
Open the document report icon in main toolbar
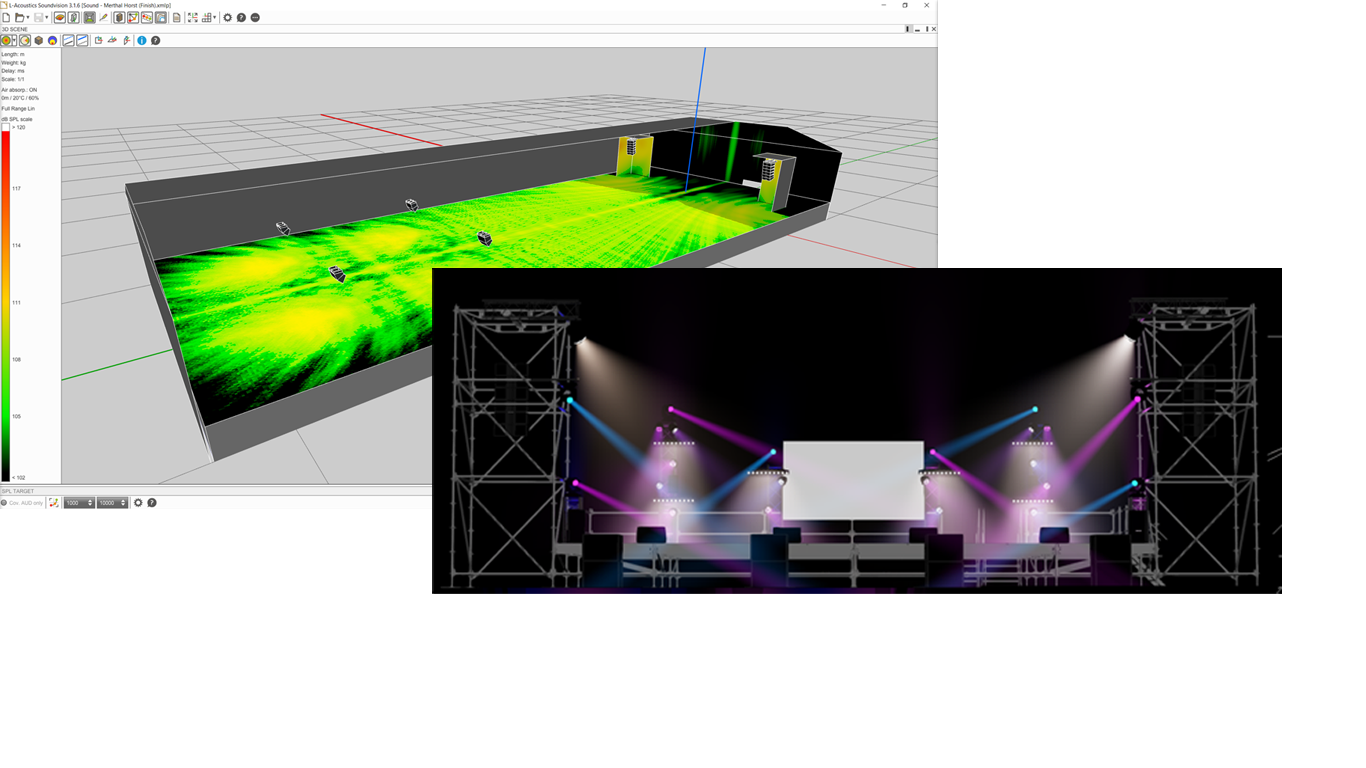[177, 18]
